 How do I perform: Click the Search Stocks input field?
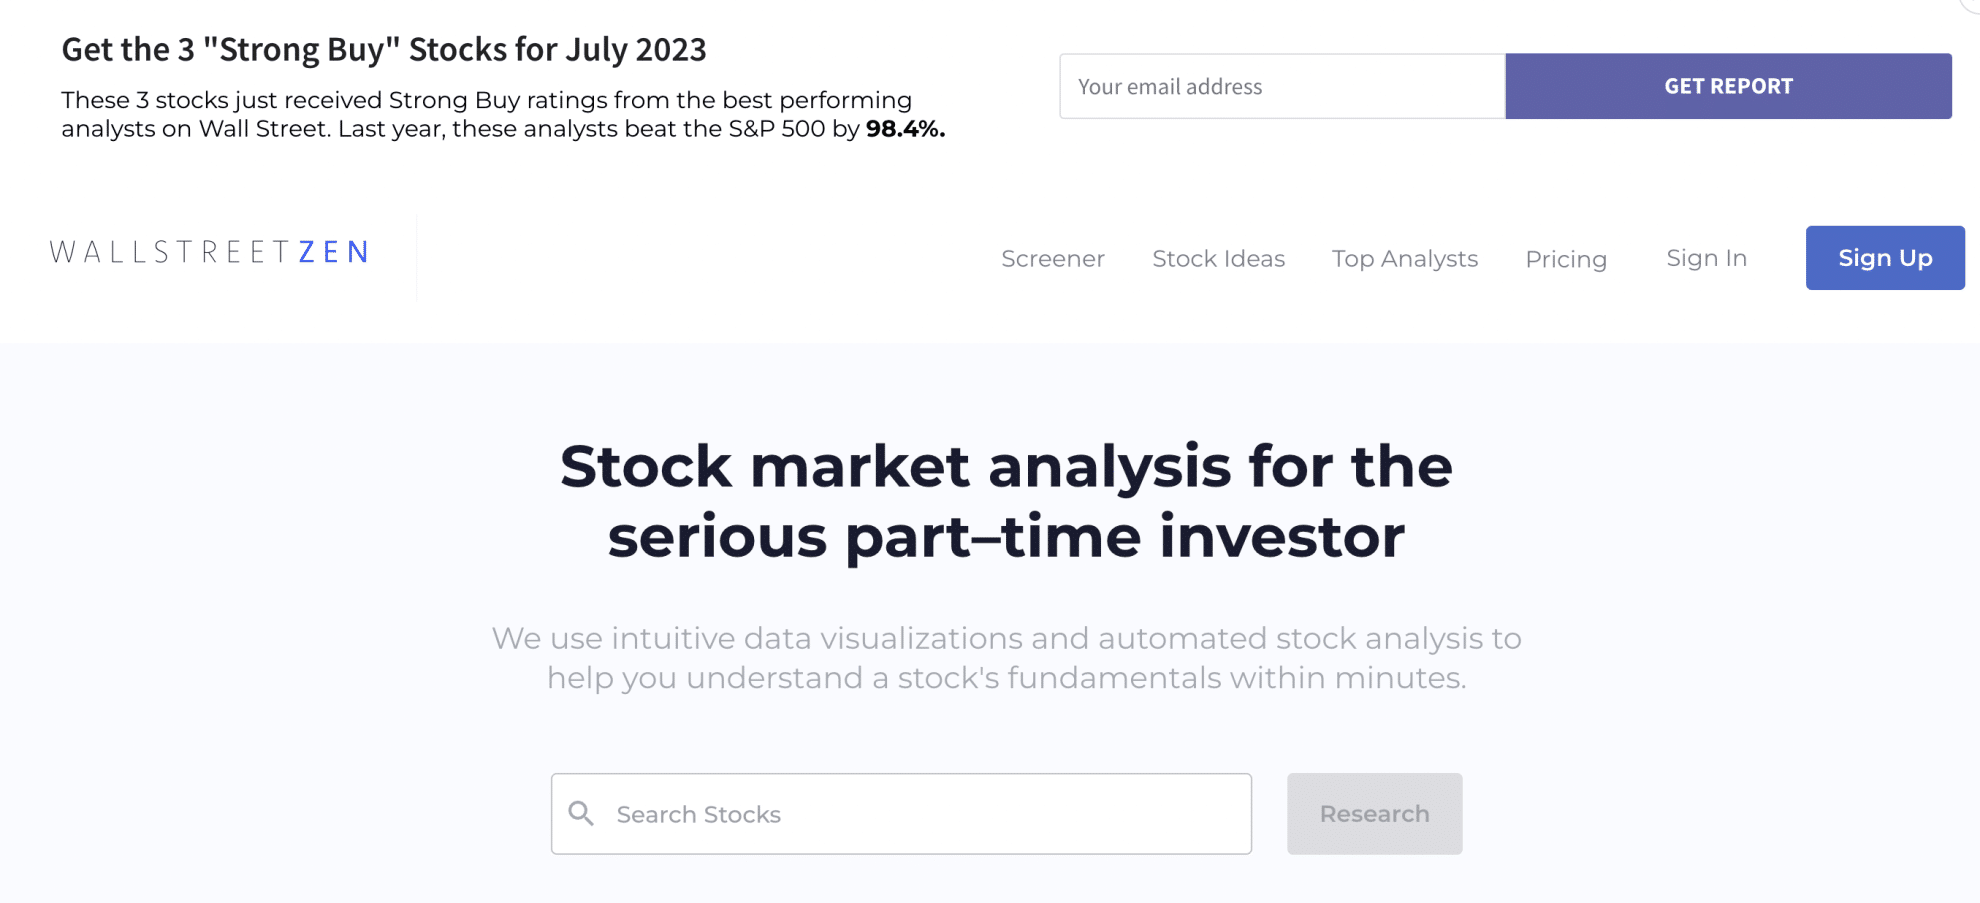point(900,814)
